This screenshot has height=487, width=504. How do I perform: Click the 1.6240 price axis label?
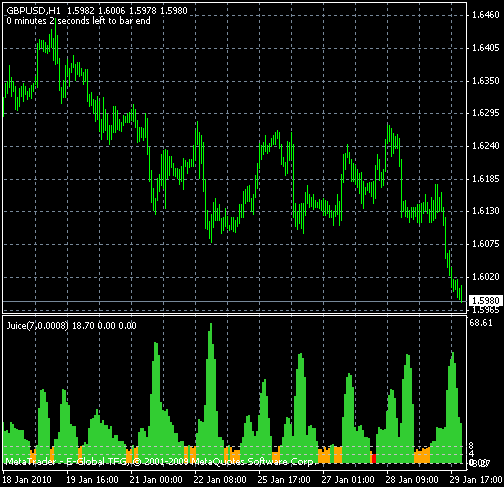click(x=486, y=146)
